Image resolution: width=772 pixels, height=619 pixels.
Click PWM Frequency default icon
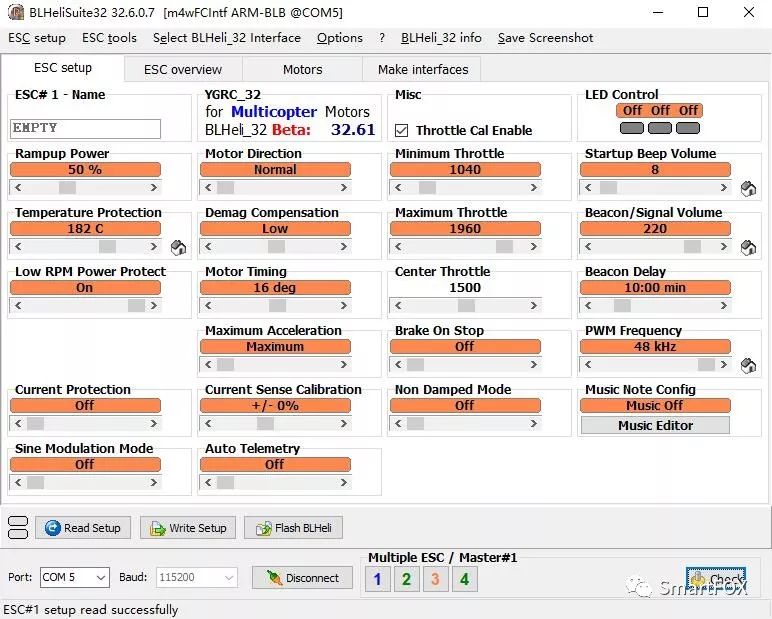748,365
